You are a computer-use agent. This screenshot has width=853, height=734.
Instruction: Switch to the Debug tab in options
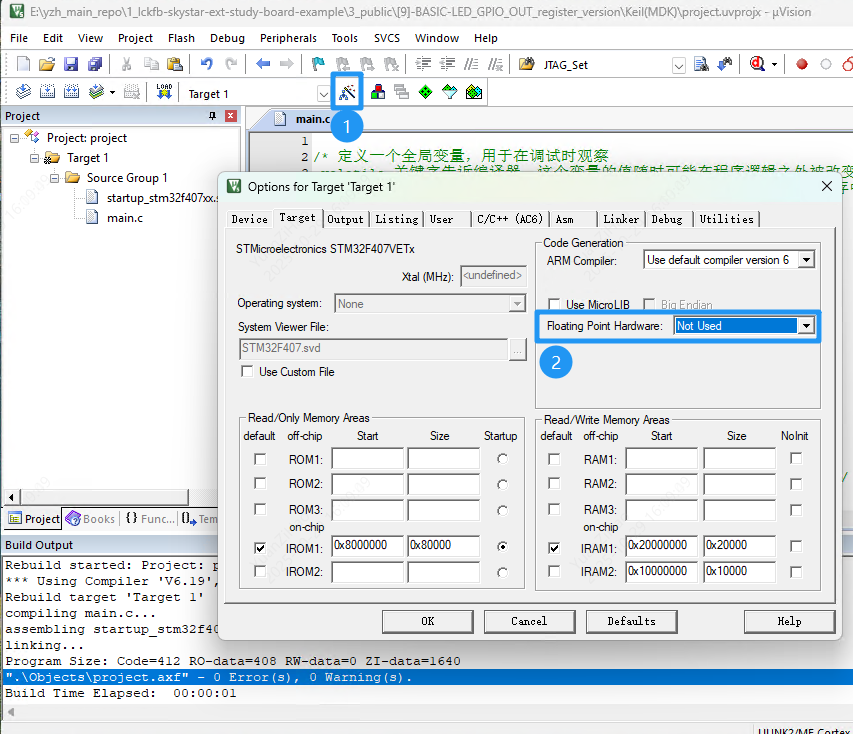point(667,219)
